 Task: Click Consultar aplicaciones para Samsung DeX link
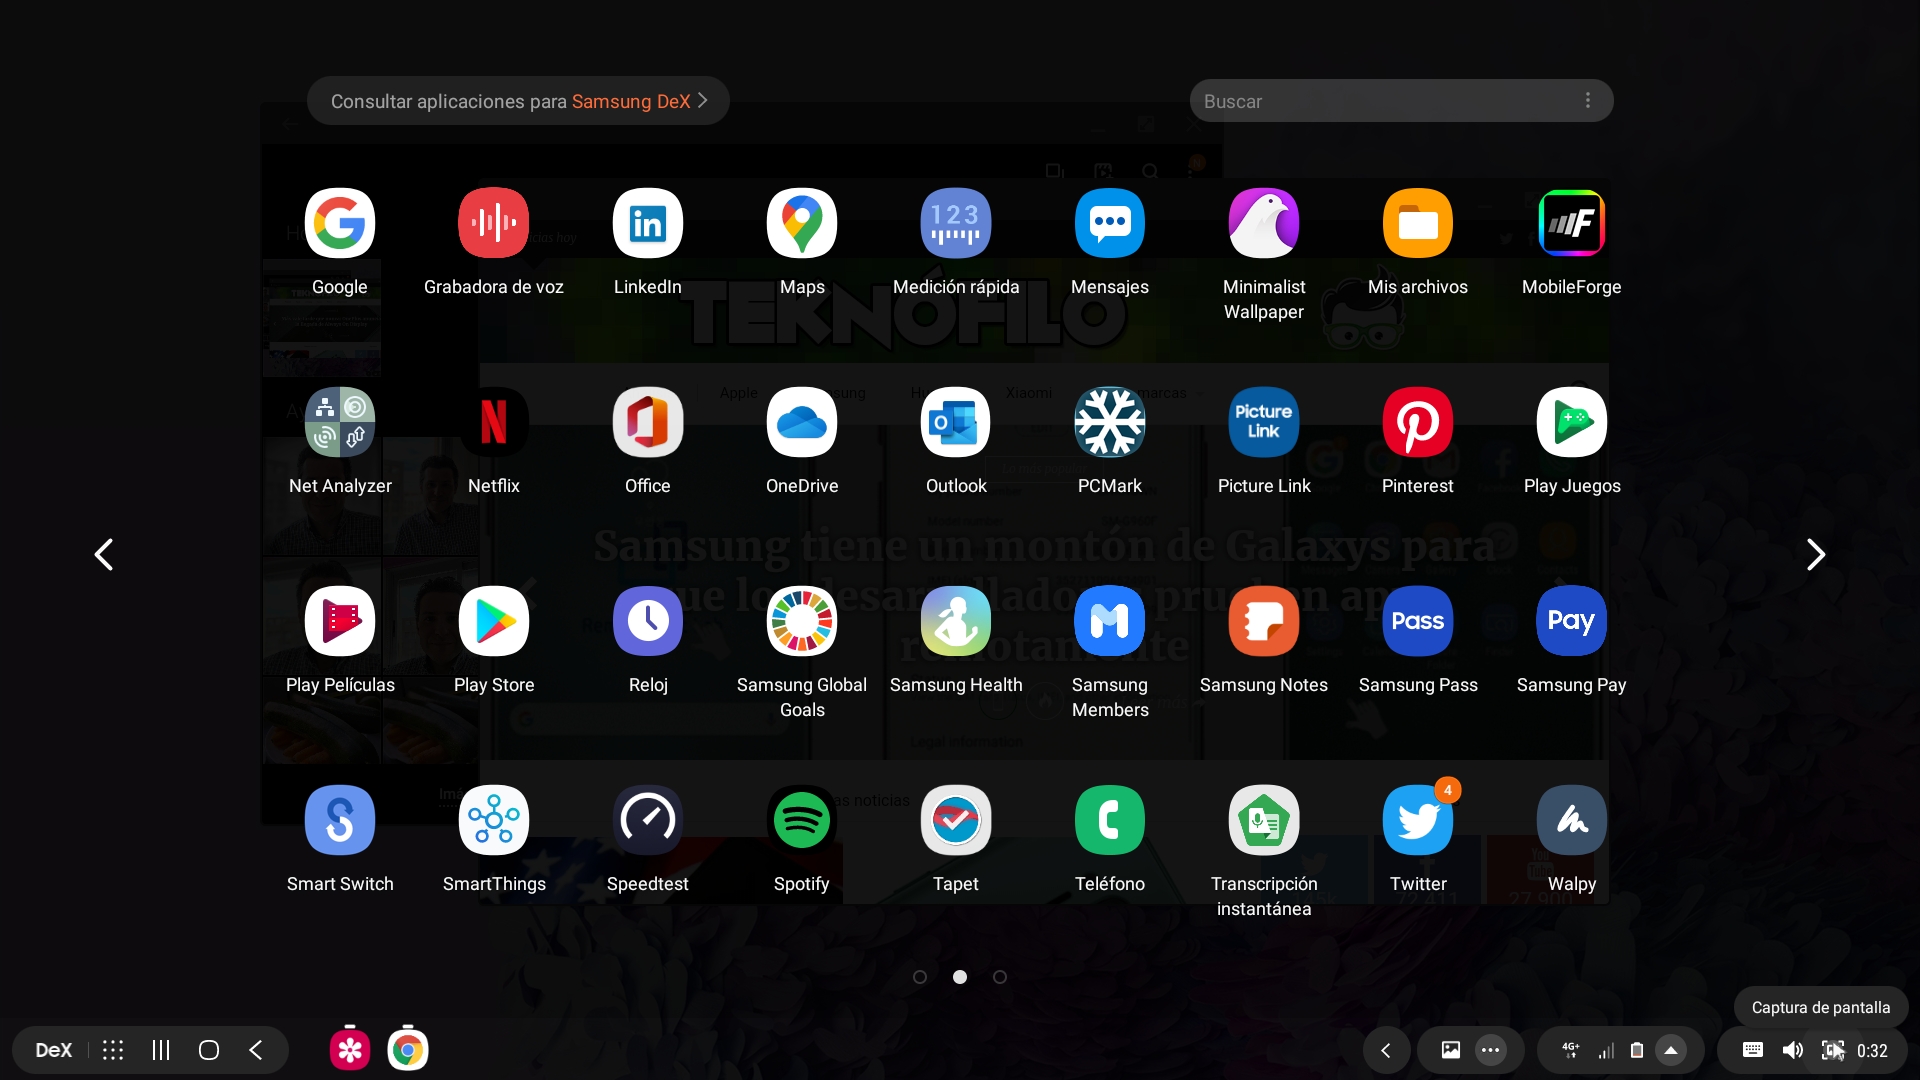click(518, 101)
